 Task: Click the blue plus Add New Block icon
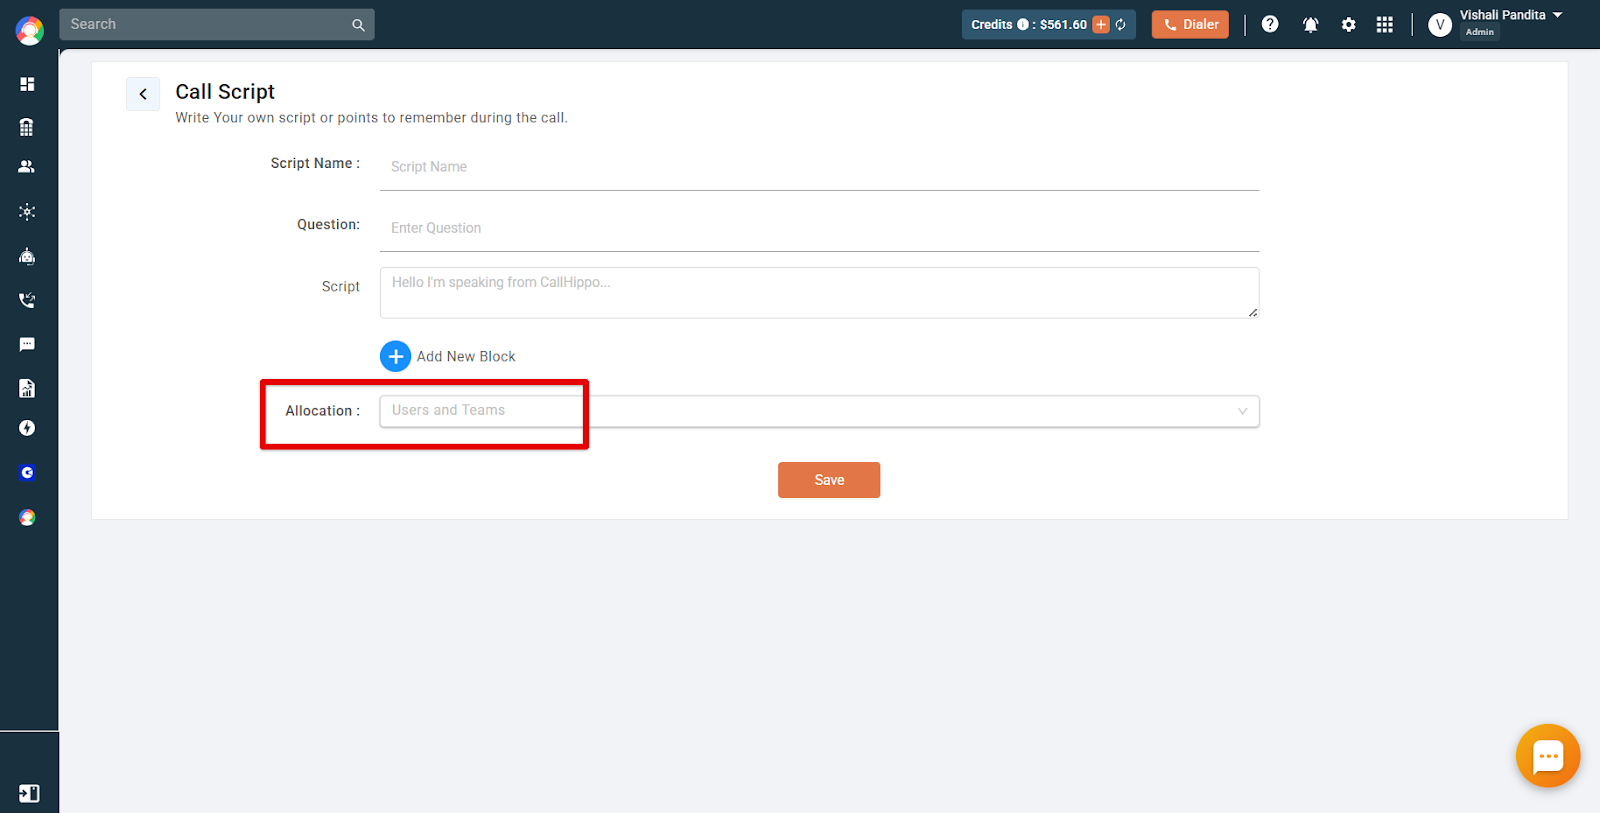coord(396,356)
